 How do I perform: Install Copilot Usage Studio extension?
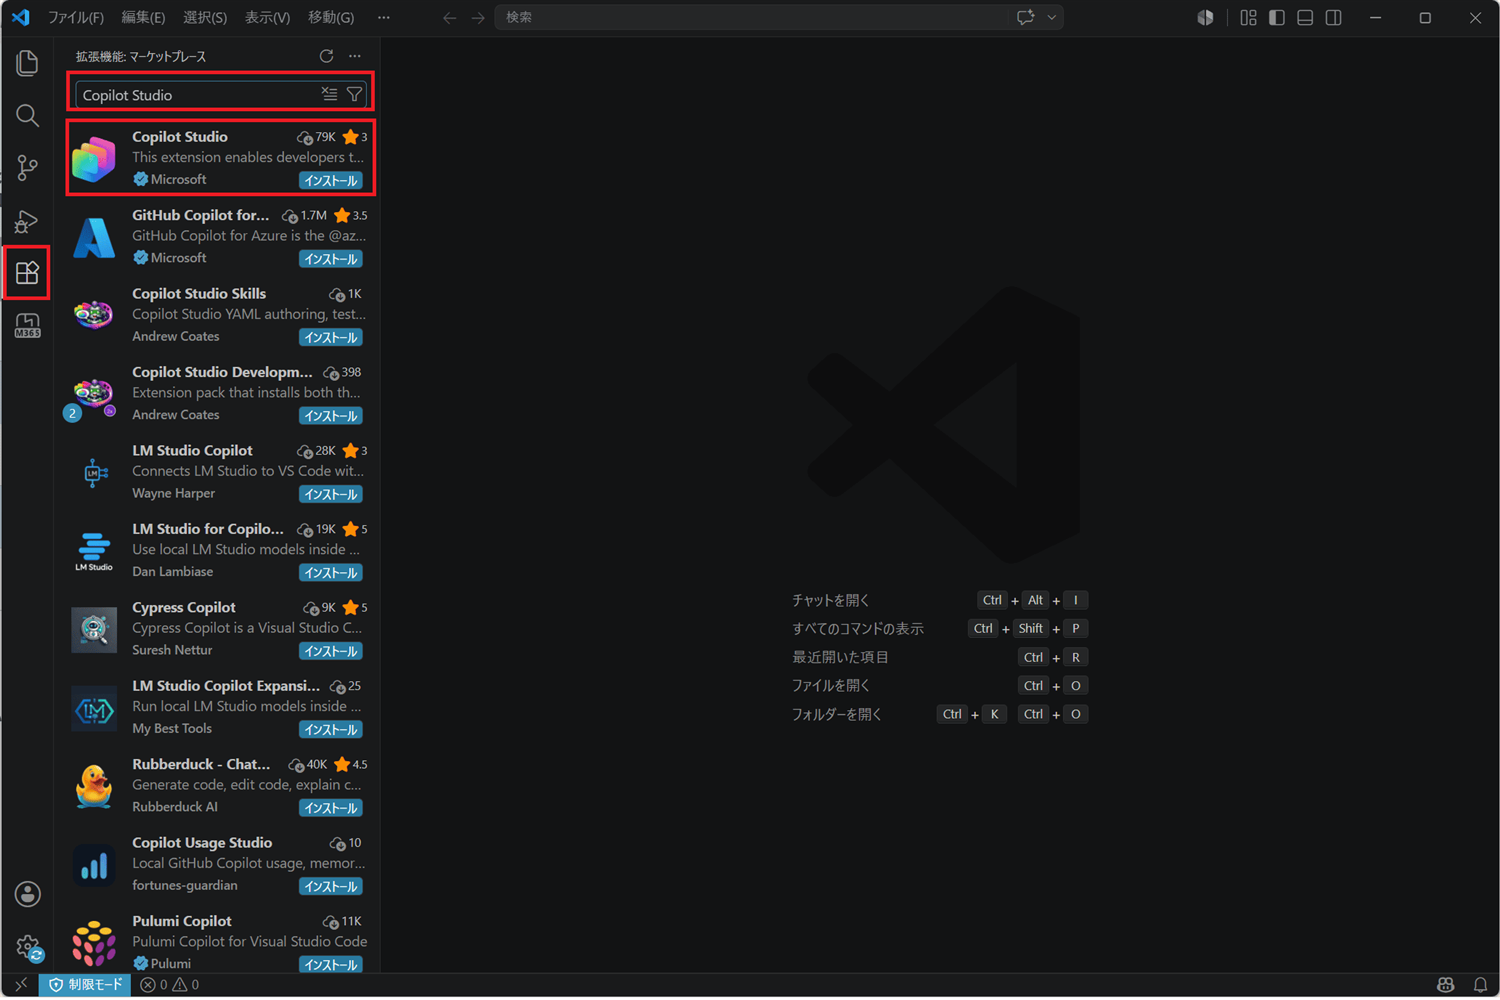(331, 887)
